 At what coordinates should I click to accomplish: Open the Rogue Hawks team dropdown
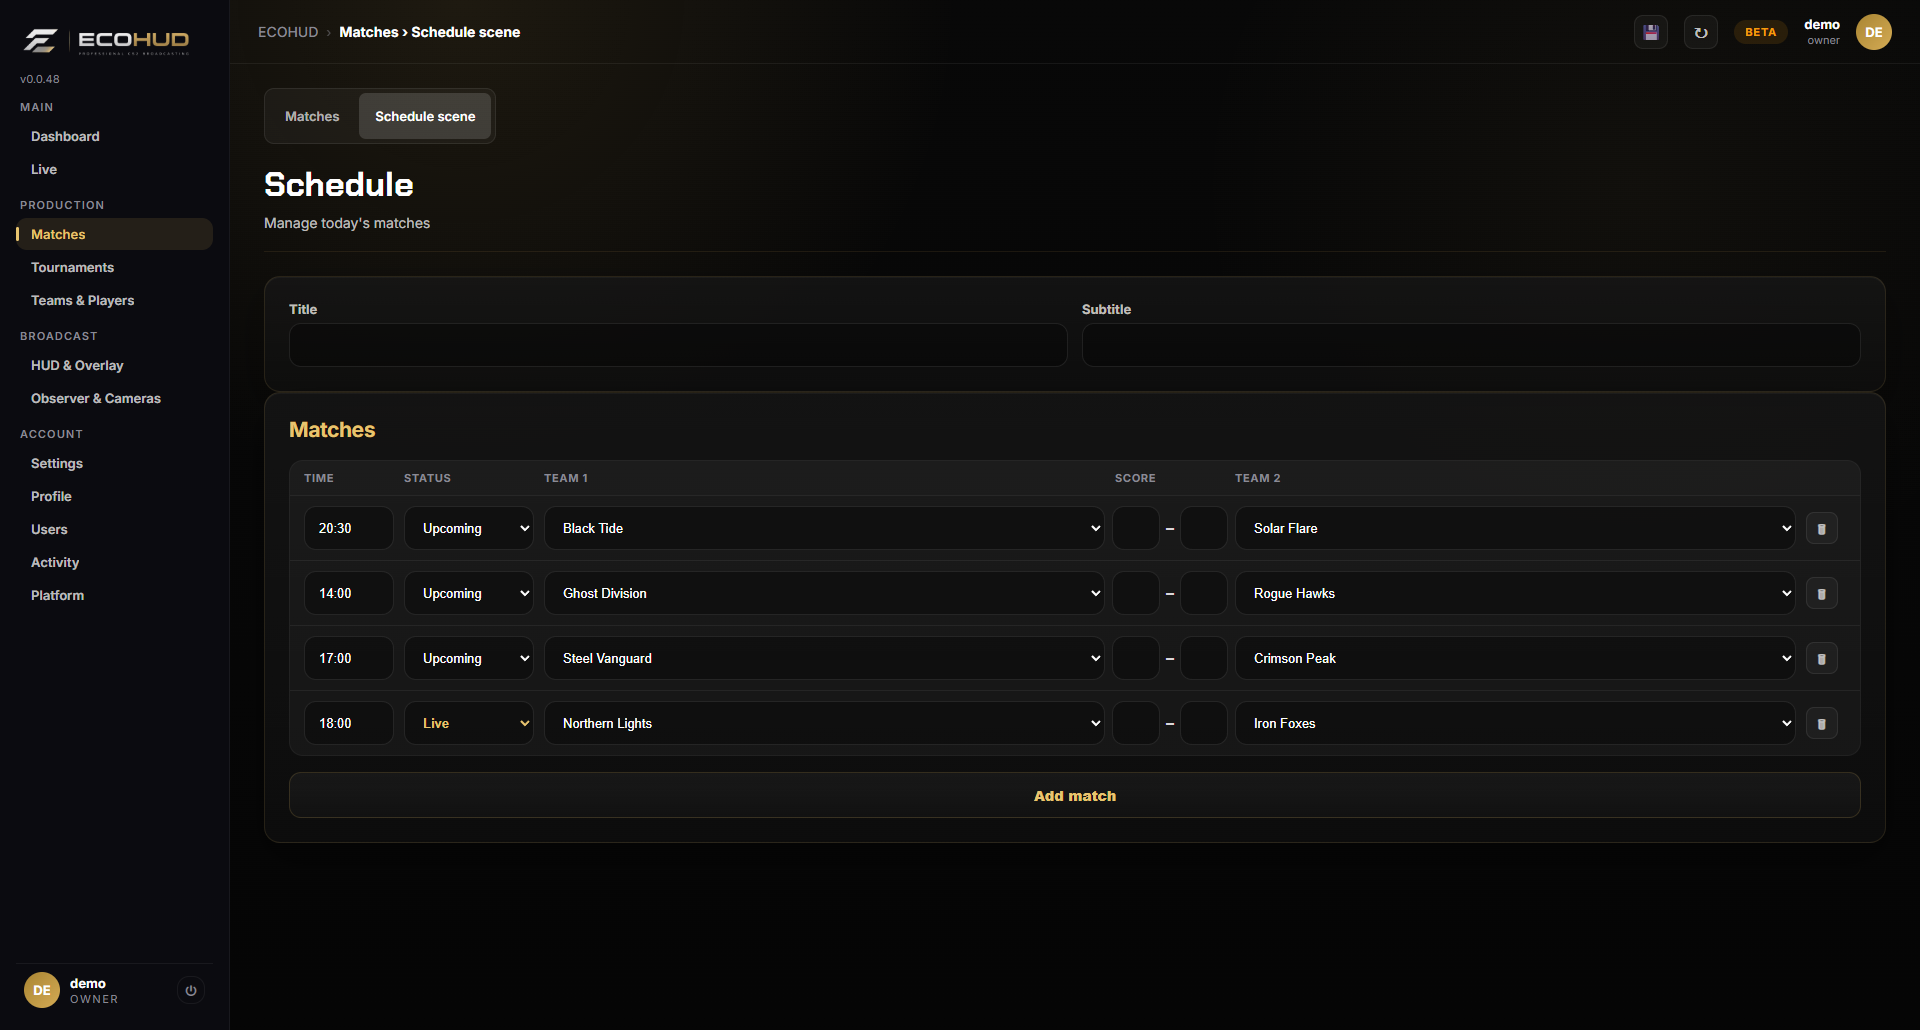[1515, 593]
